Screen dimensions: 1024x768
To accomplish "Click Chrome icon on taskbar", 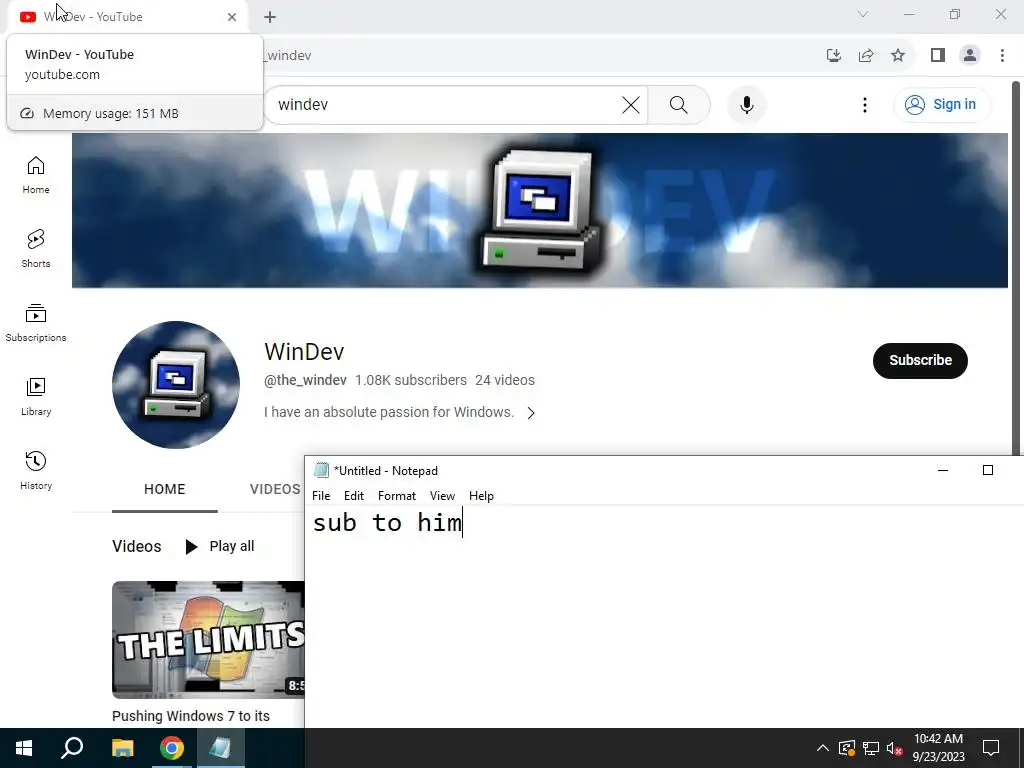I will [172, 748].
